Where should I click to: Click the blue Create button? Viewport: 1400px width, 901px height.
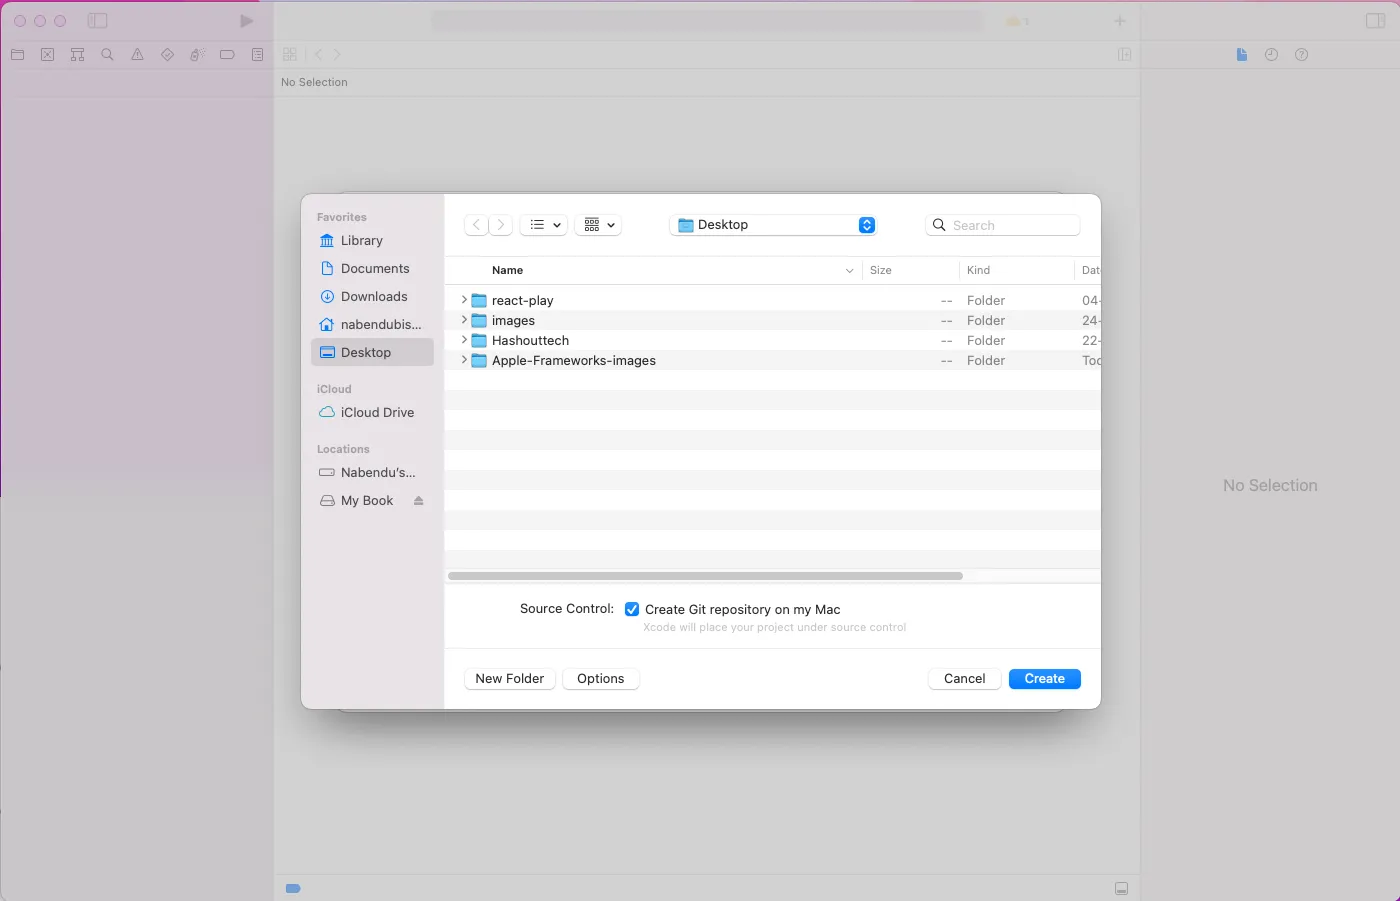1045,679
